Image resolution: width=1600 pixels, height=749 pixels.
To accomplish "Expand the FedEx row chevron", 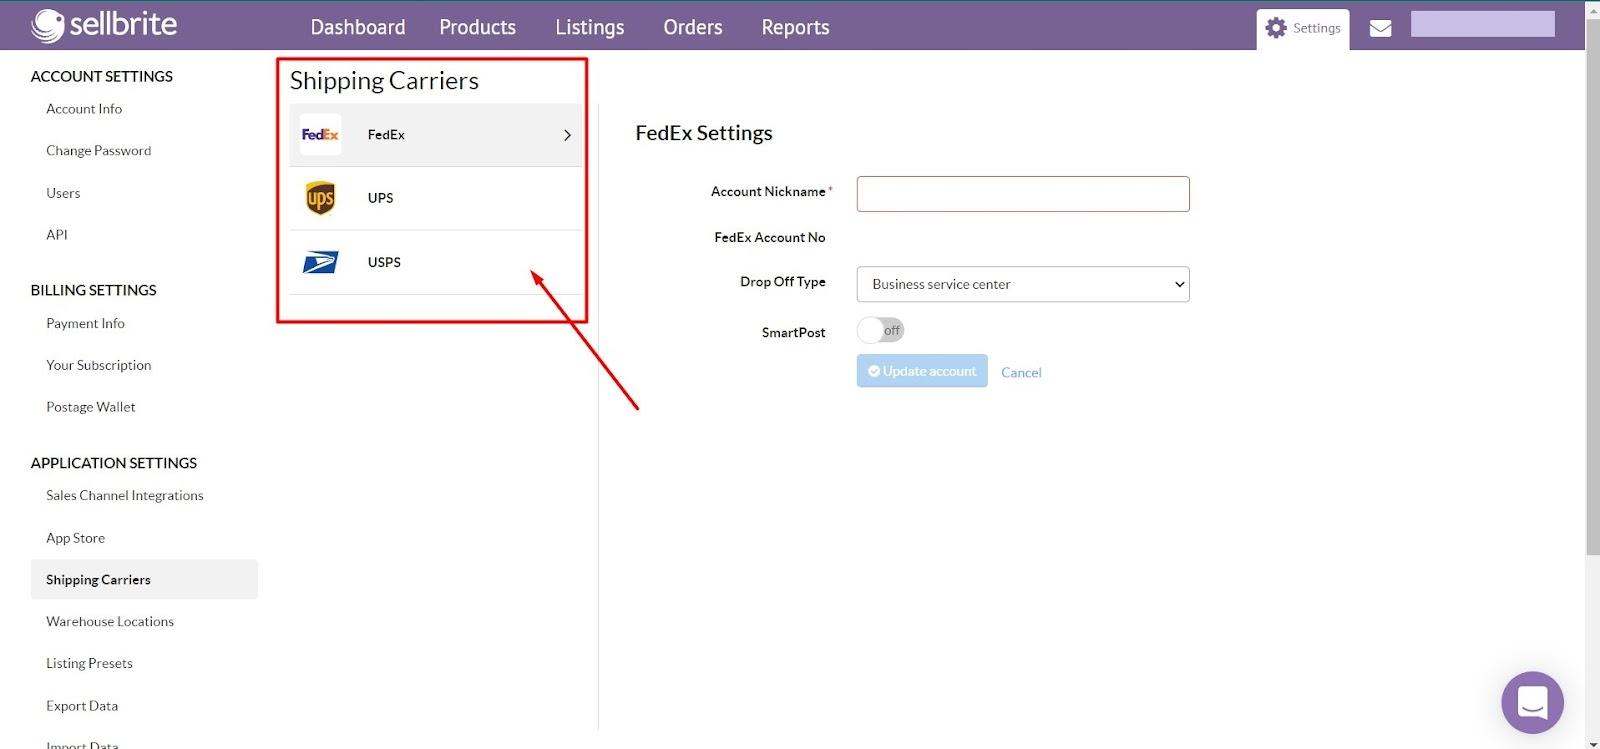I will pos(567,135).
